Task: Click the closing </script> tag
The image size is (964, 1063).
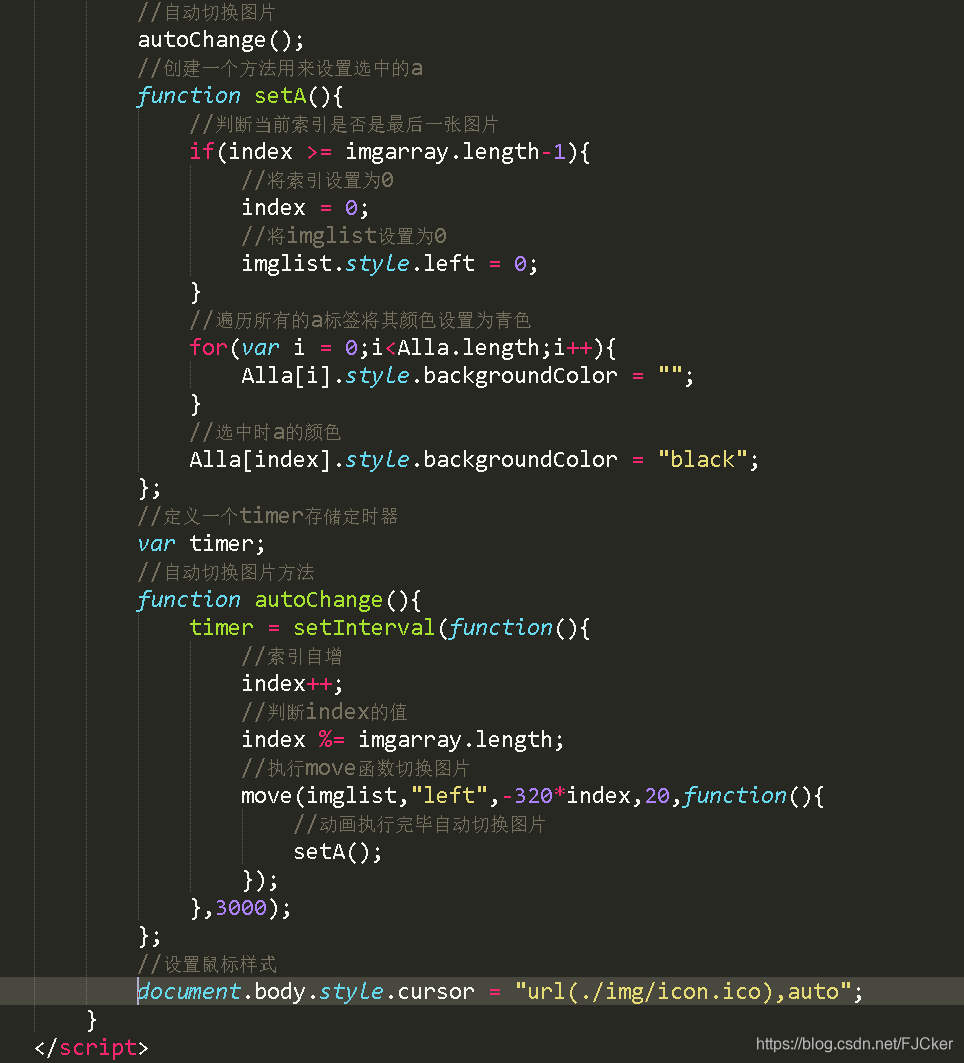Action: click(92, 1048)
